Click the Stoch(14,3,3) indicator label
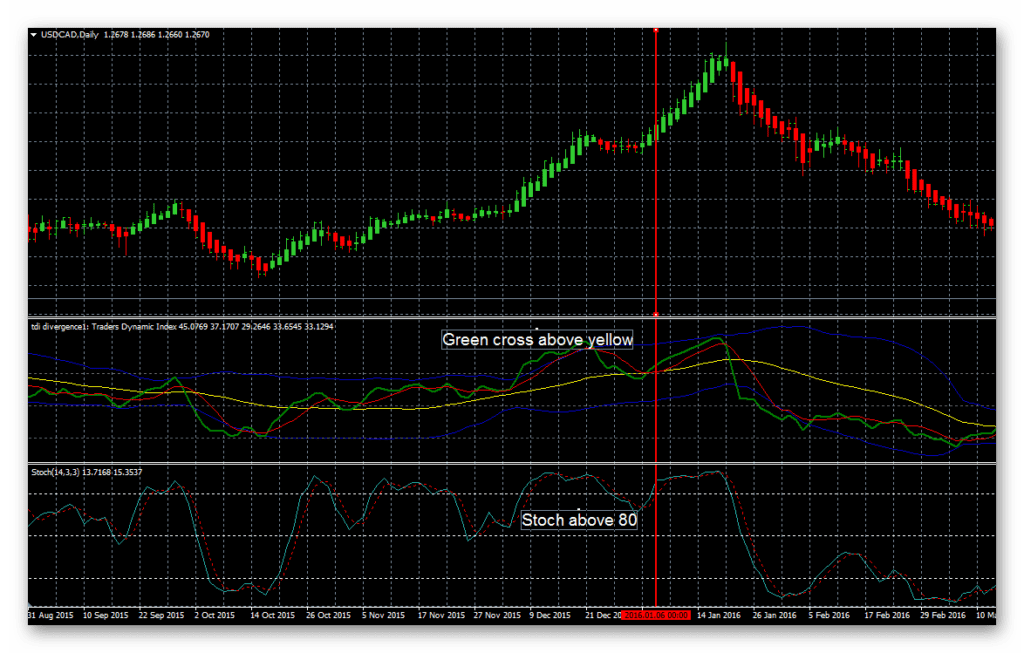The width and height of the screenshot is (1024, 653). (86, 472)
